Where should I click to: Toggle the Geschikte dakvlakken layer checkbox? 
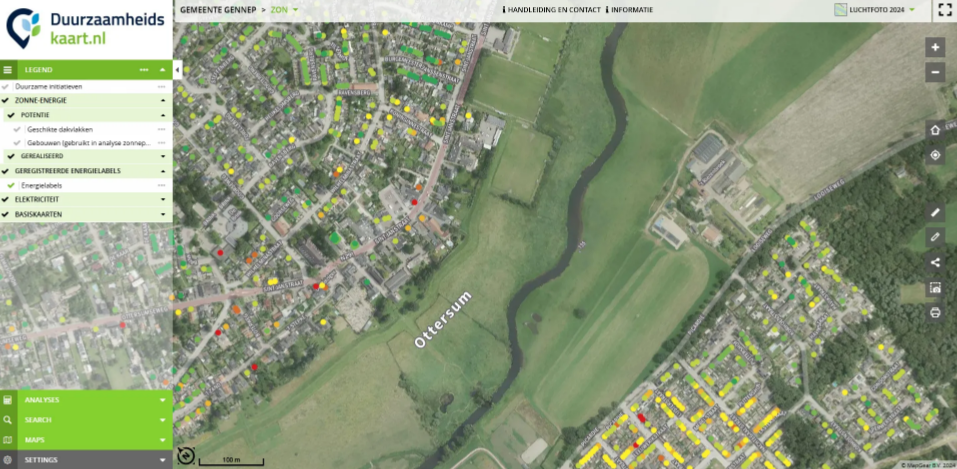(x=18, y=129)
